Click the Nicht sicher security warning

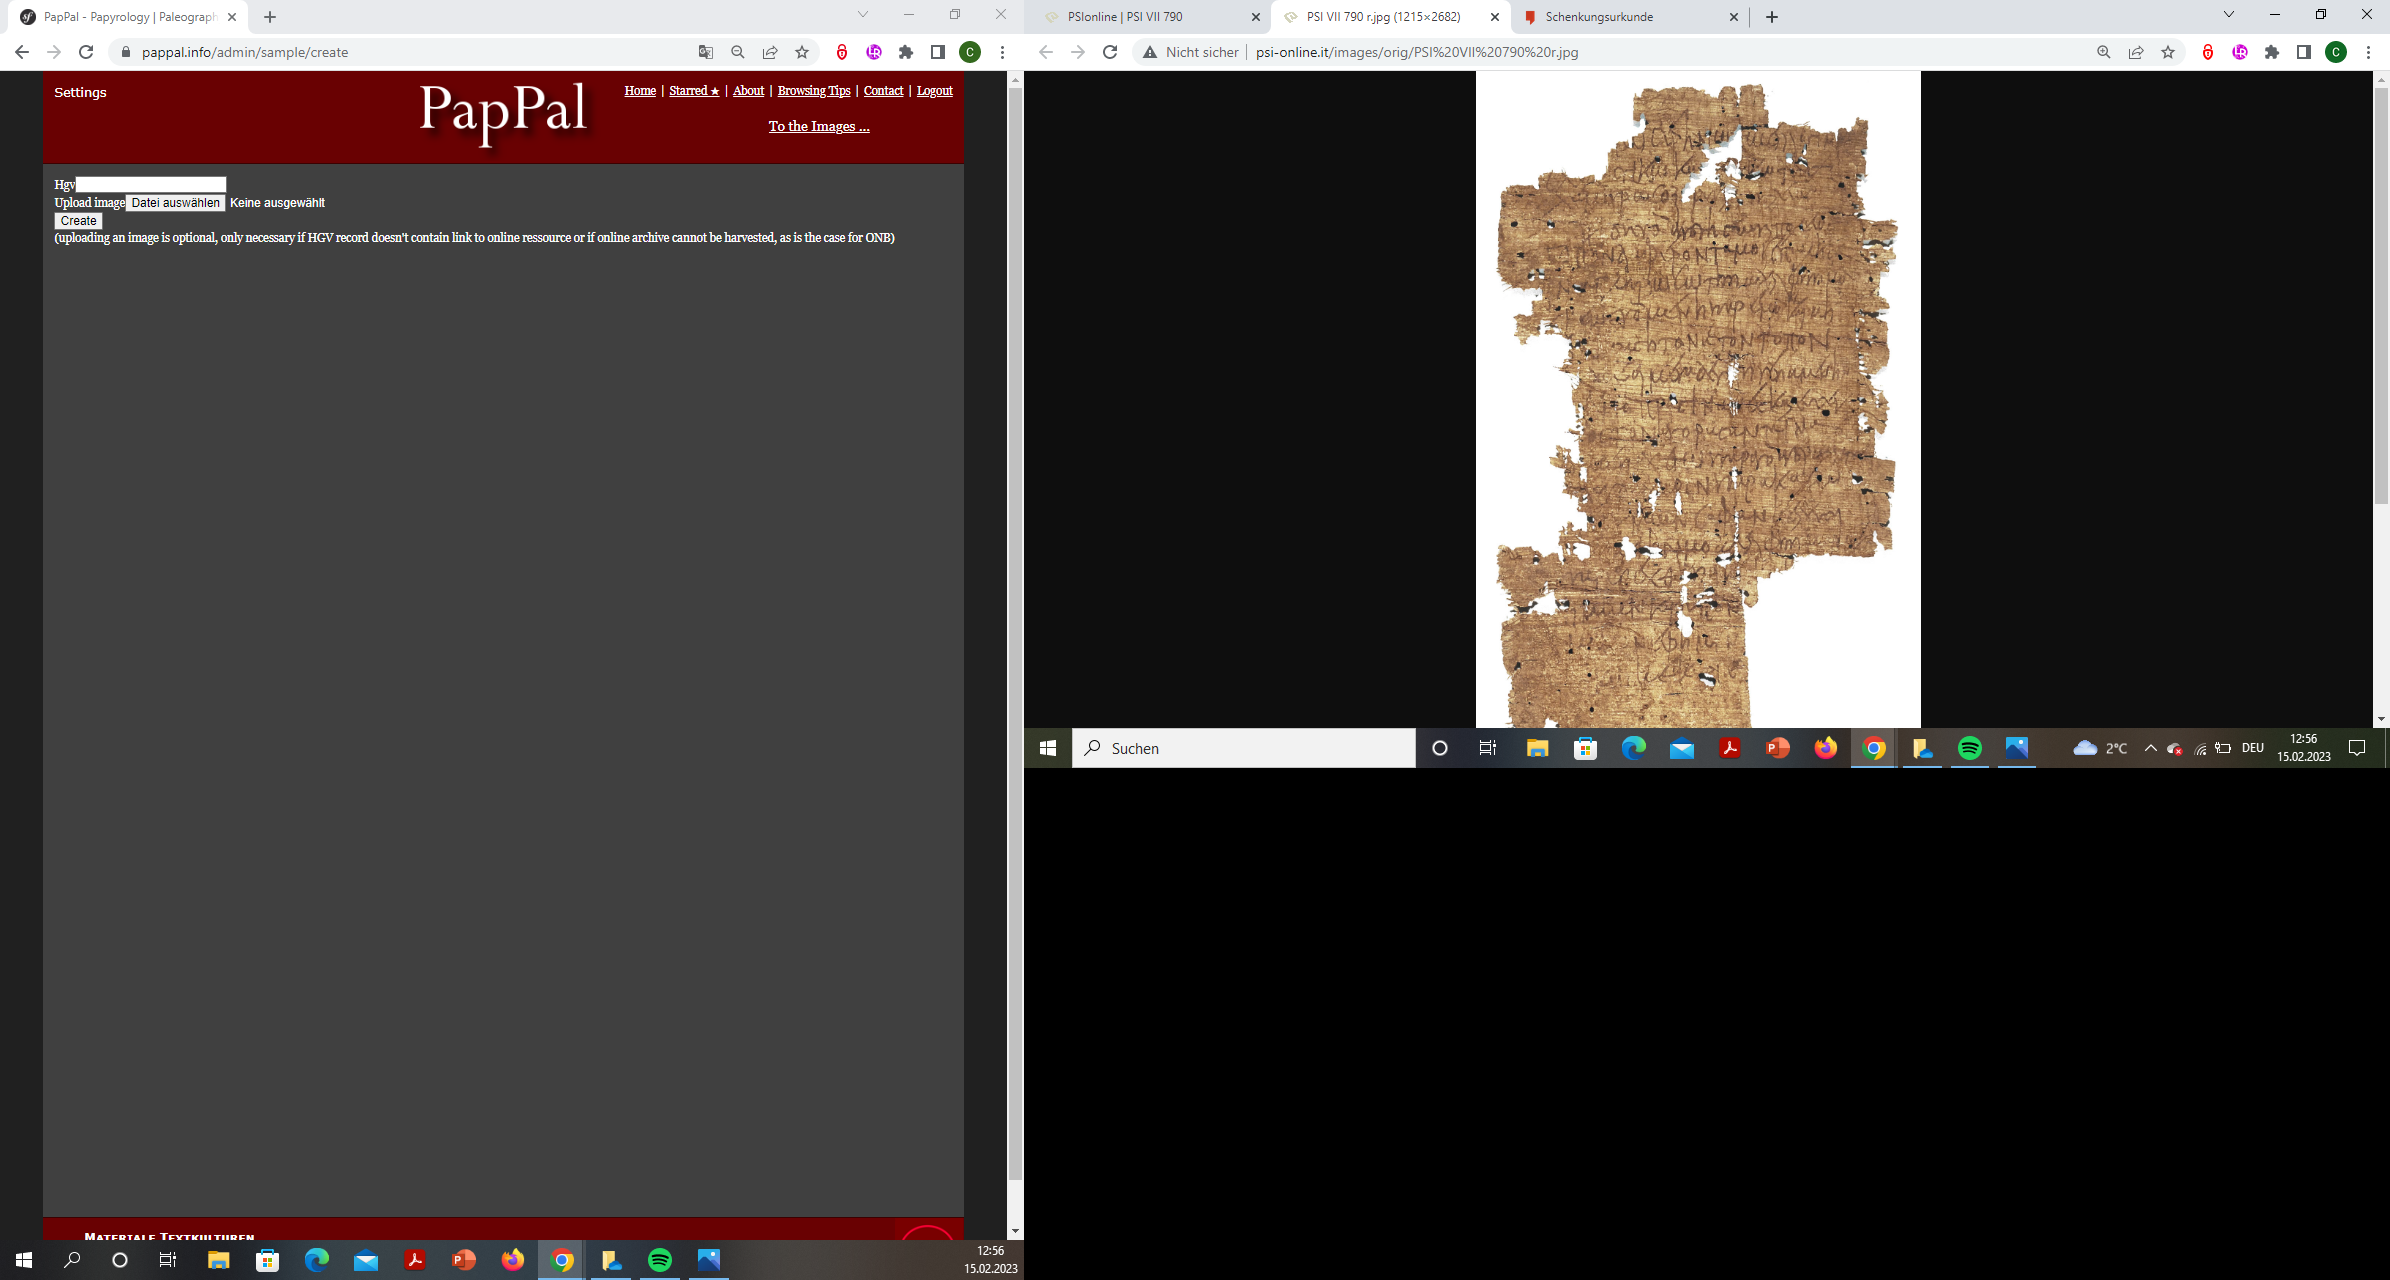pyautogui.click(x=1191, y=52)
